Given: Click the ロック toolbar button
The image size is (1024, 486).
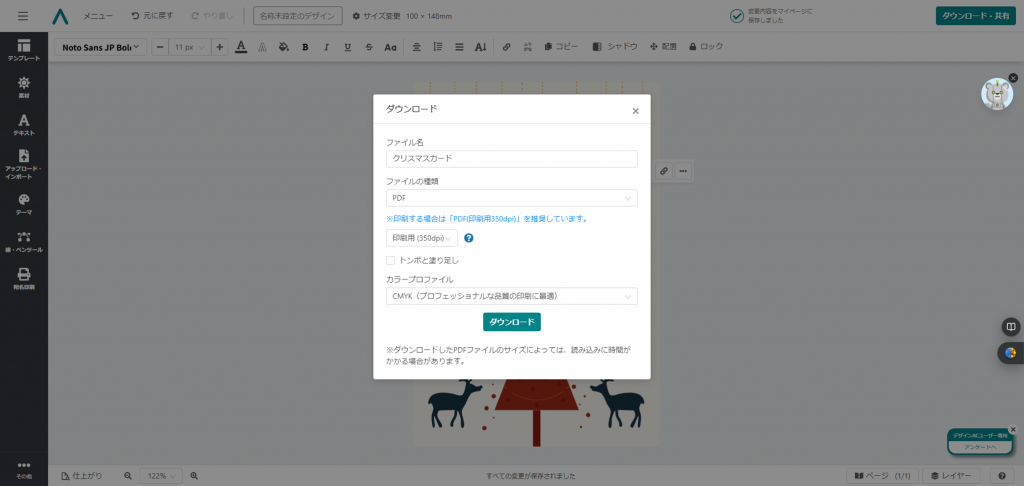Looking at the screenshot, I should coord(706,47).
